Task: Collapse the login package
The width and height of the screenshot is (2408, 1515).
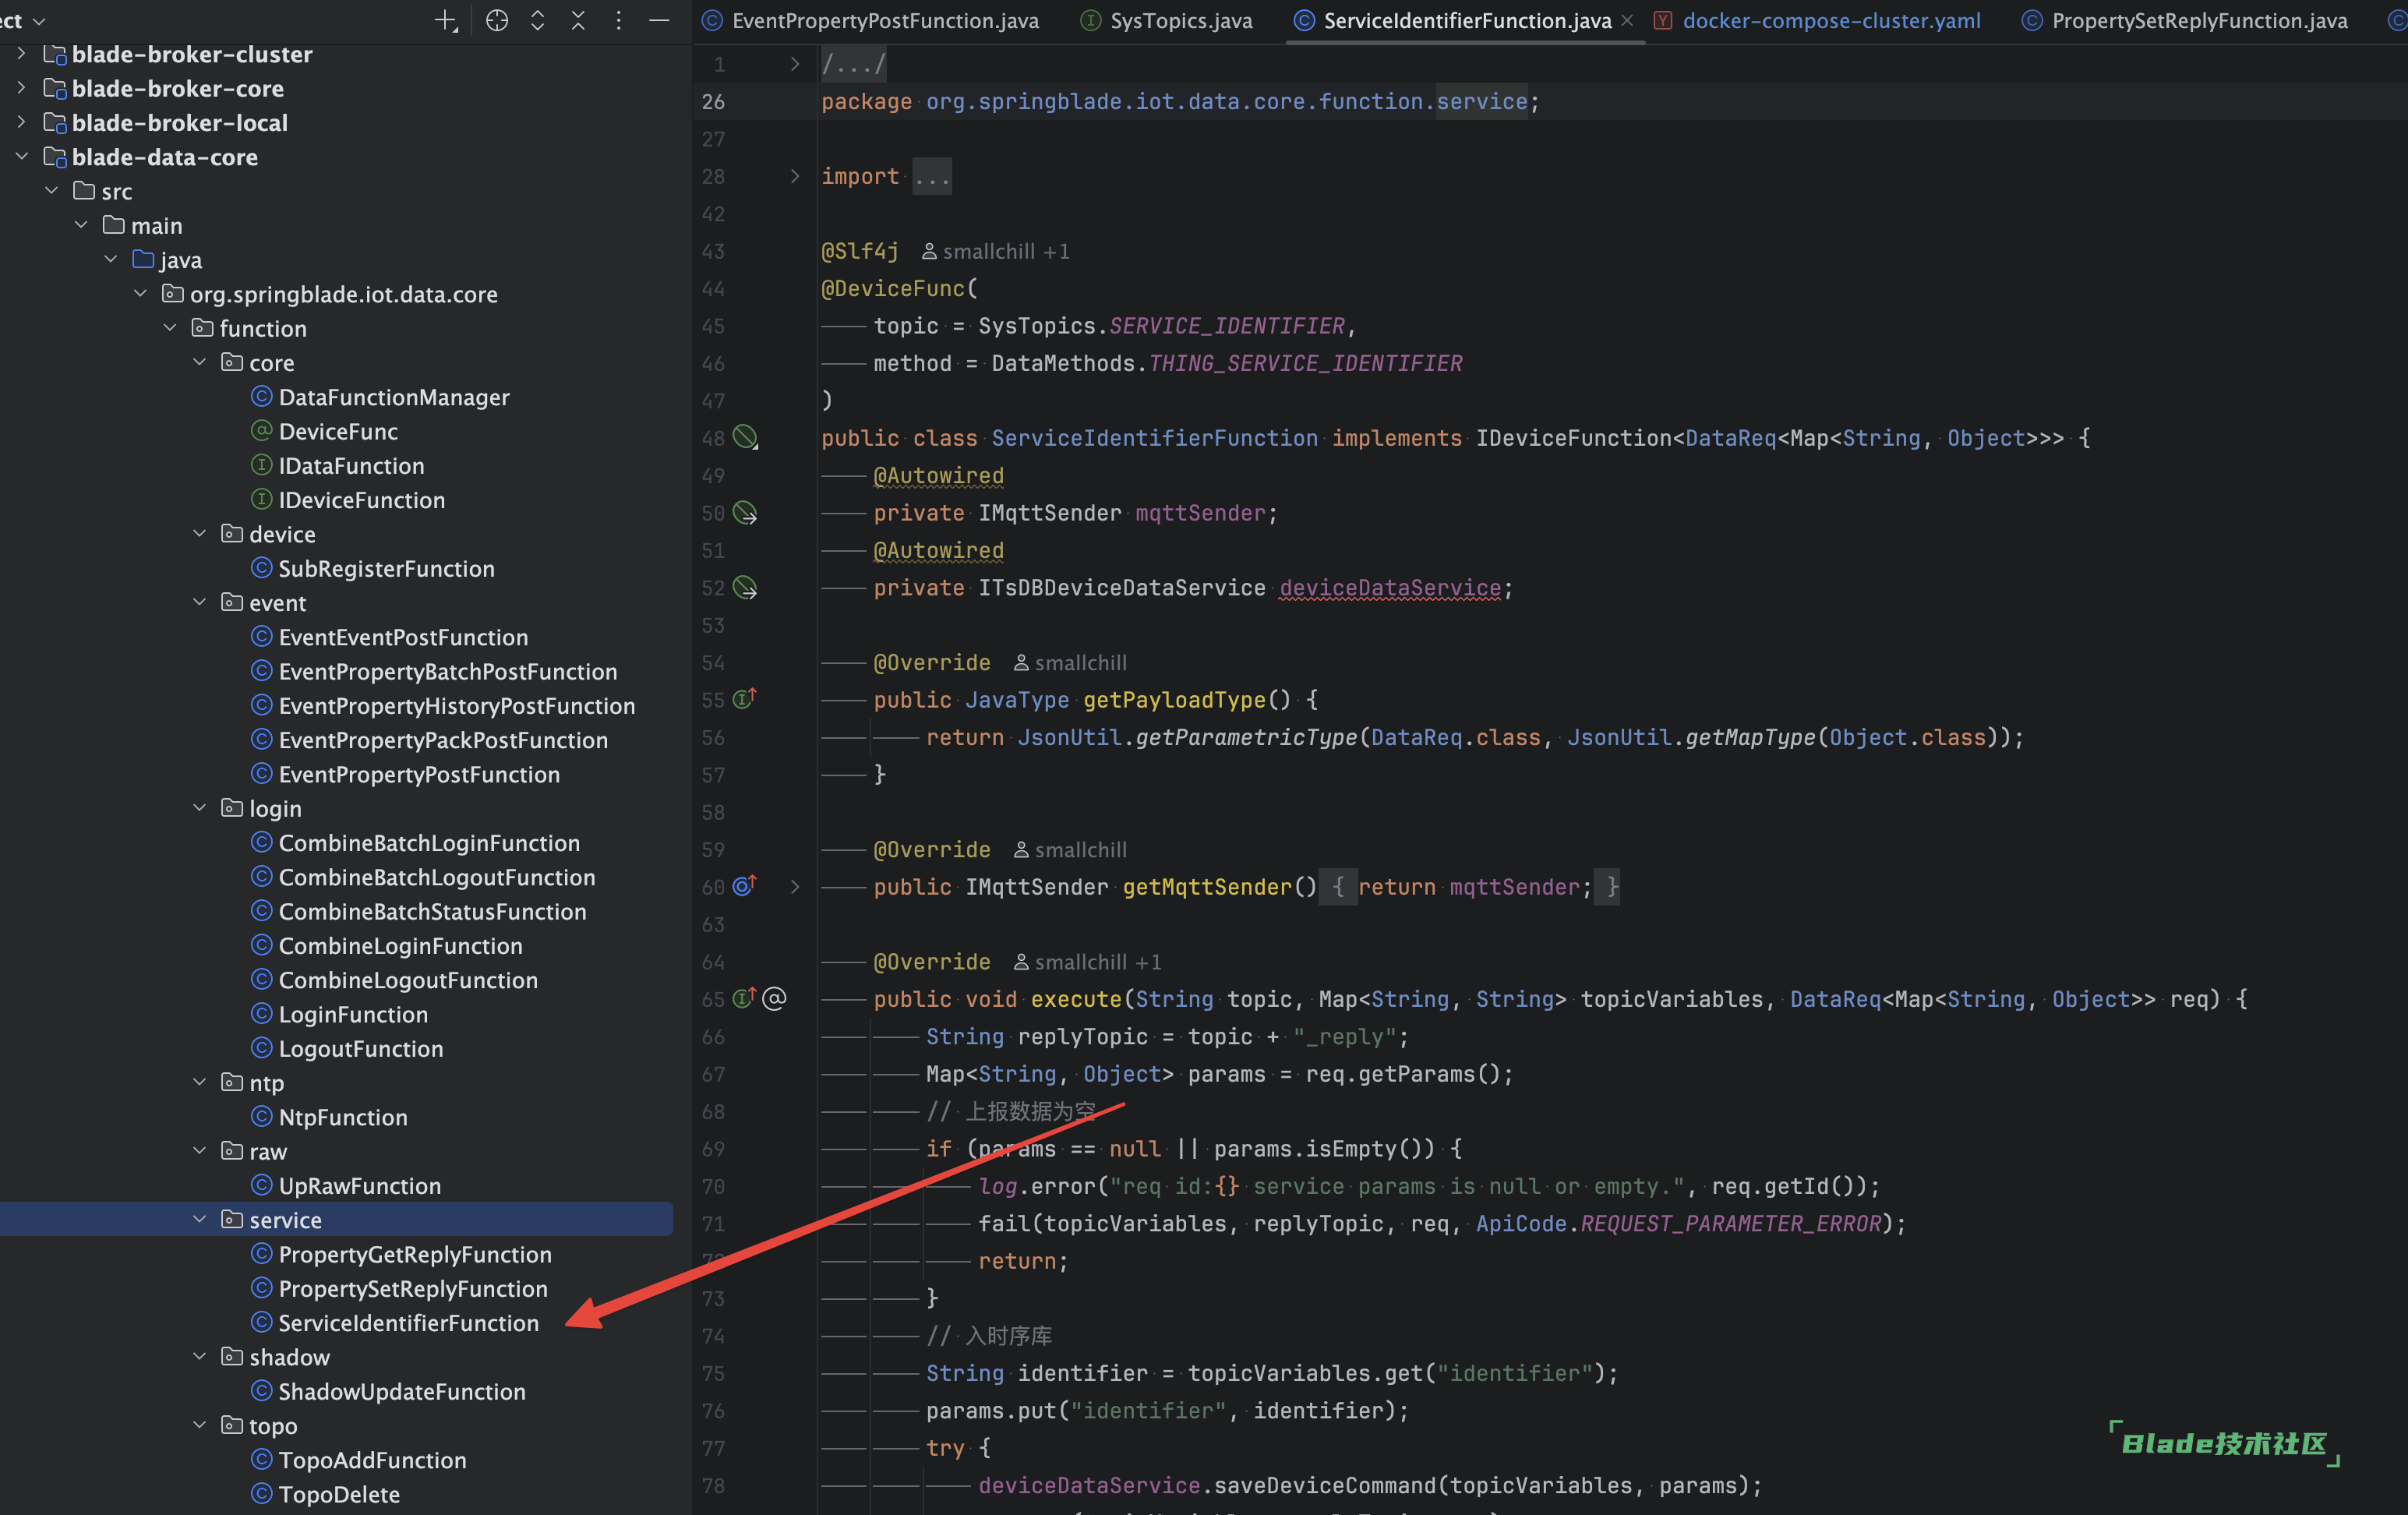Action: pyautogui.click(x=199, y=808)
